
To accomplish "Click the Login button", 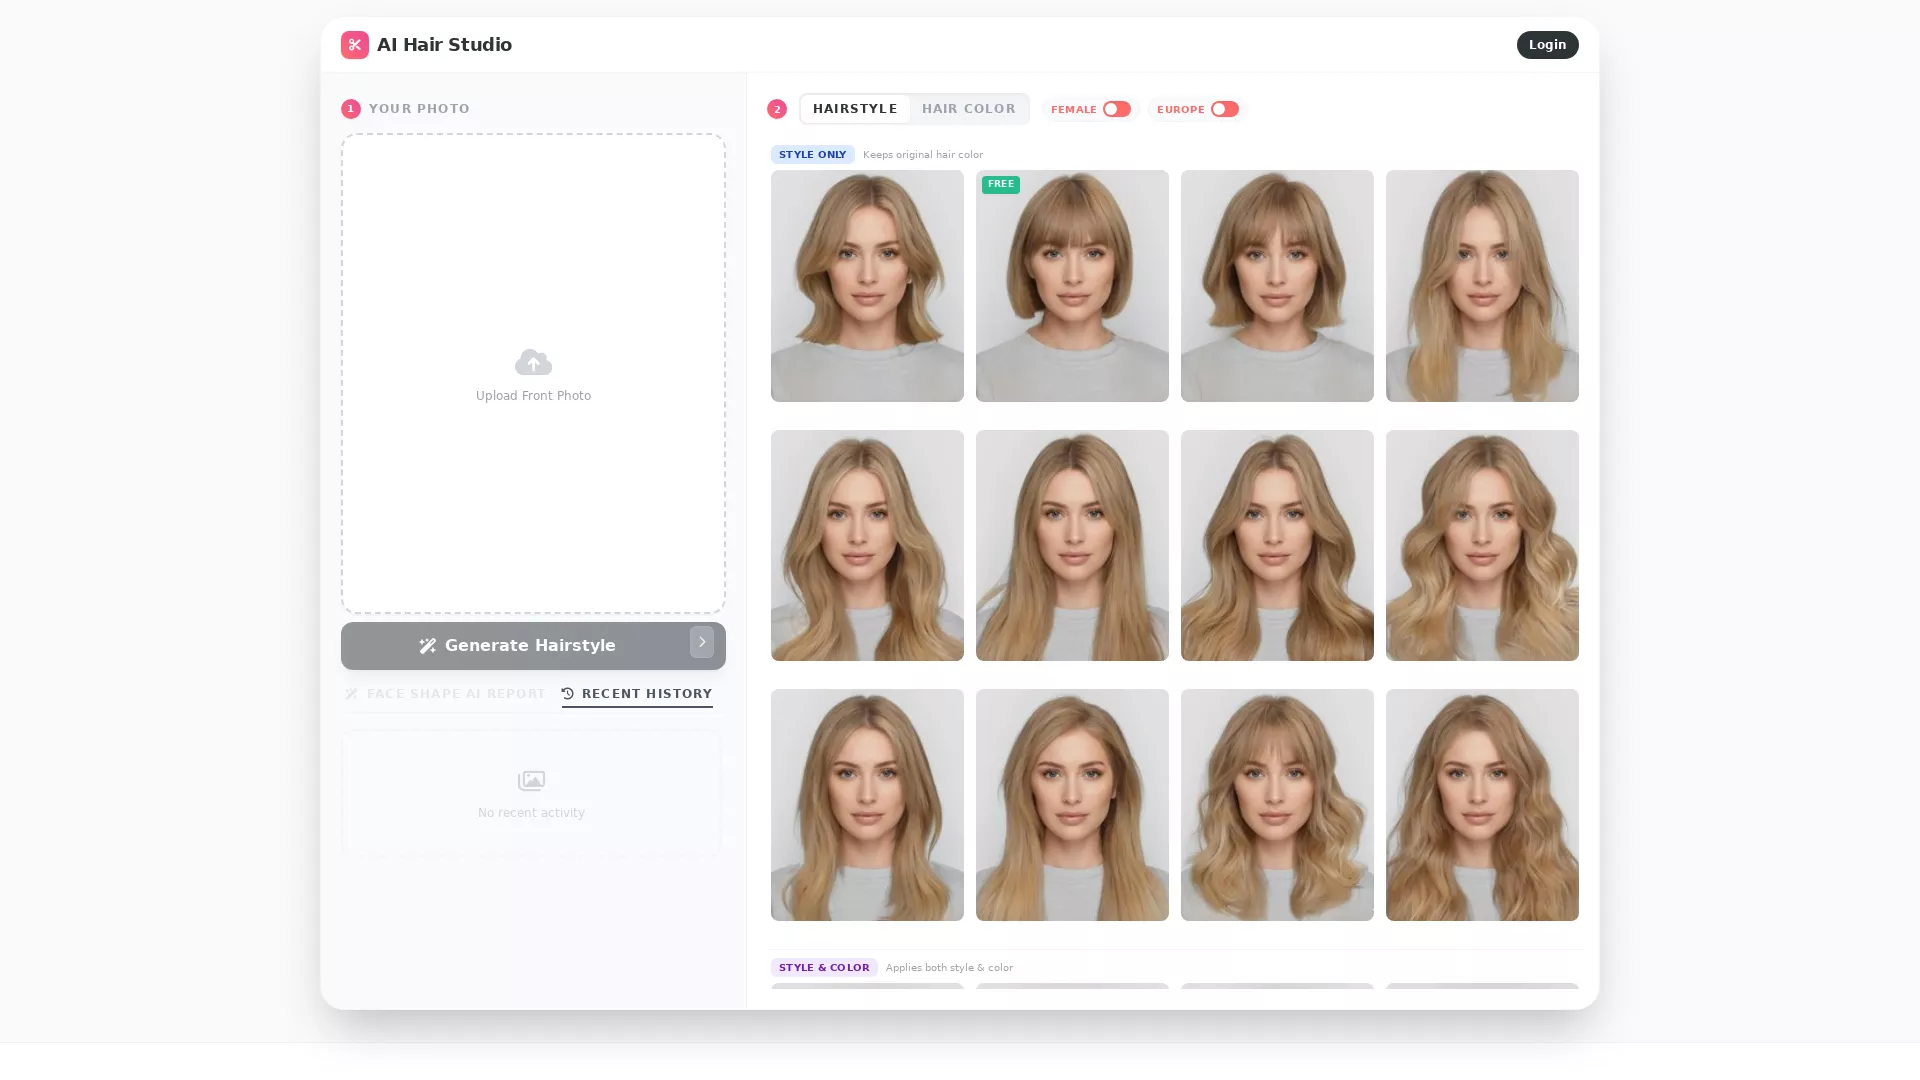I will point(1547,44).
